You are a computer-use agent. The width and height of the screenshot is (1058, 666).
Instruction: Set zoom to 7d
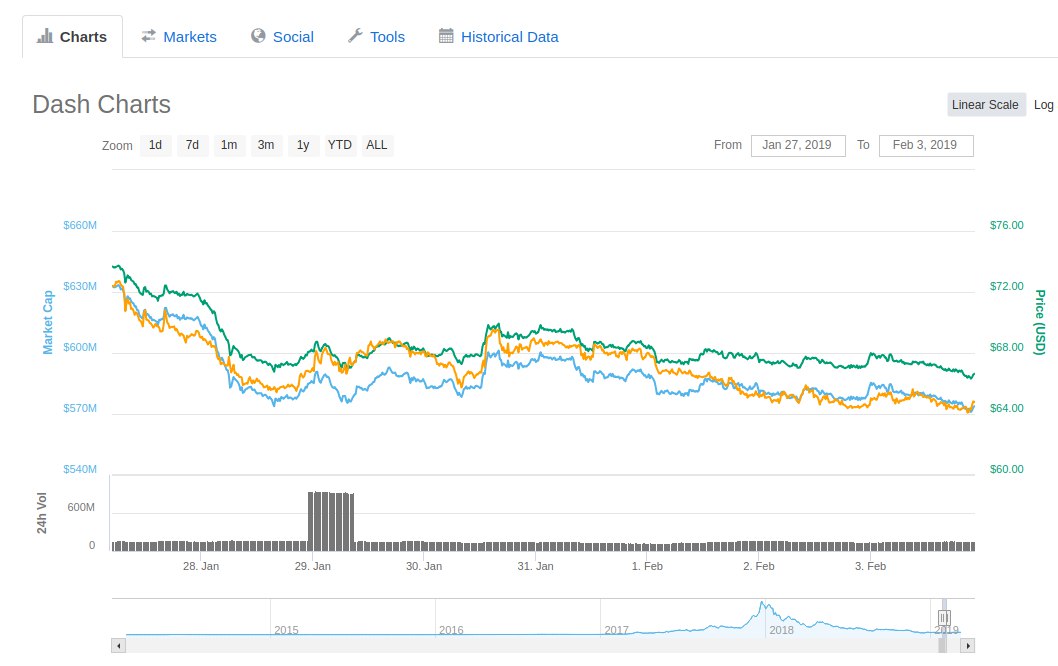[192, 145]
